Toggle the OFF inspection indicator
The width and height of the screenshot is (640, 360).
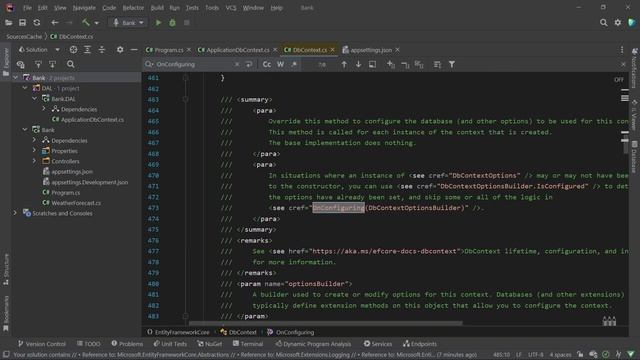(x=619, y=80)
